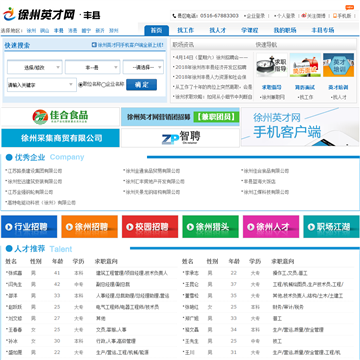
Task: Choose 丰县 in the area selector
Action: click(59, 30)
